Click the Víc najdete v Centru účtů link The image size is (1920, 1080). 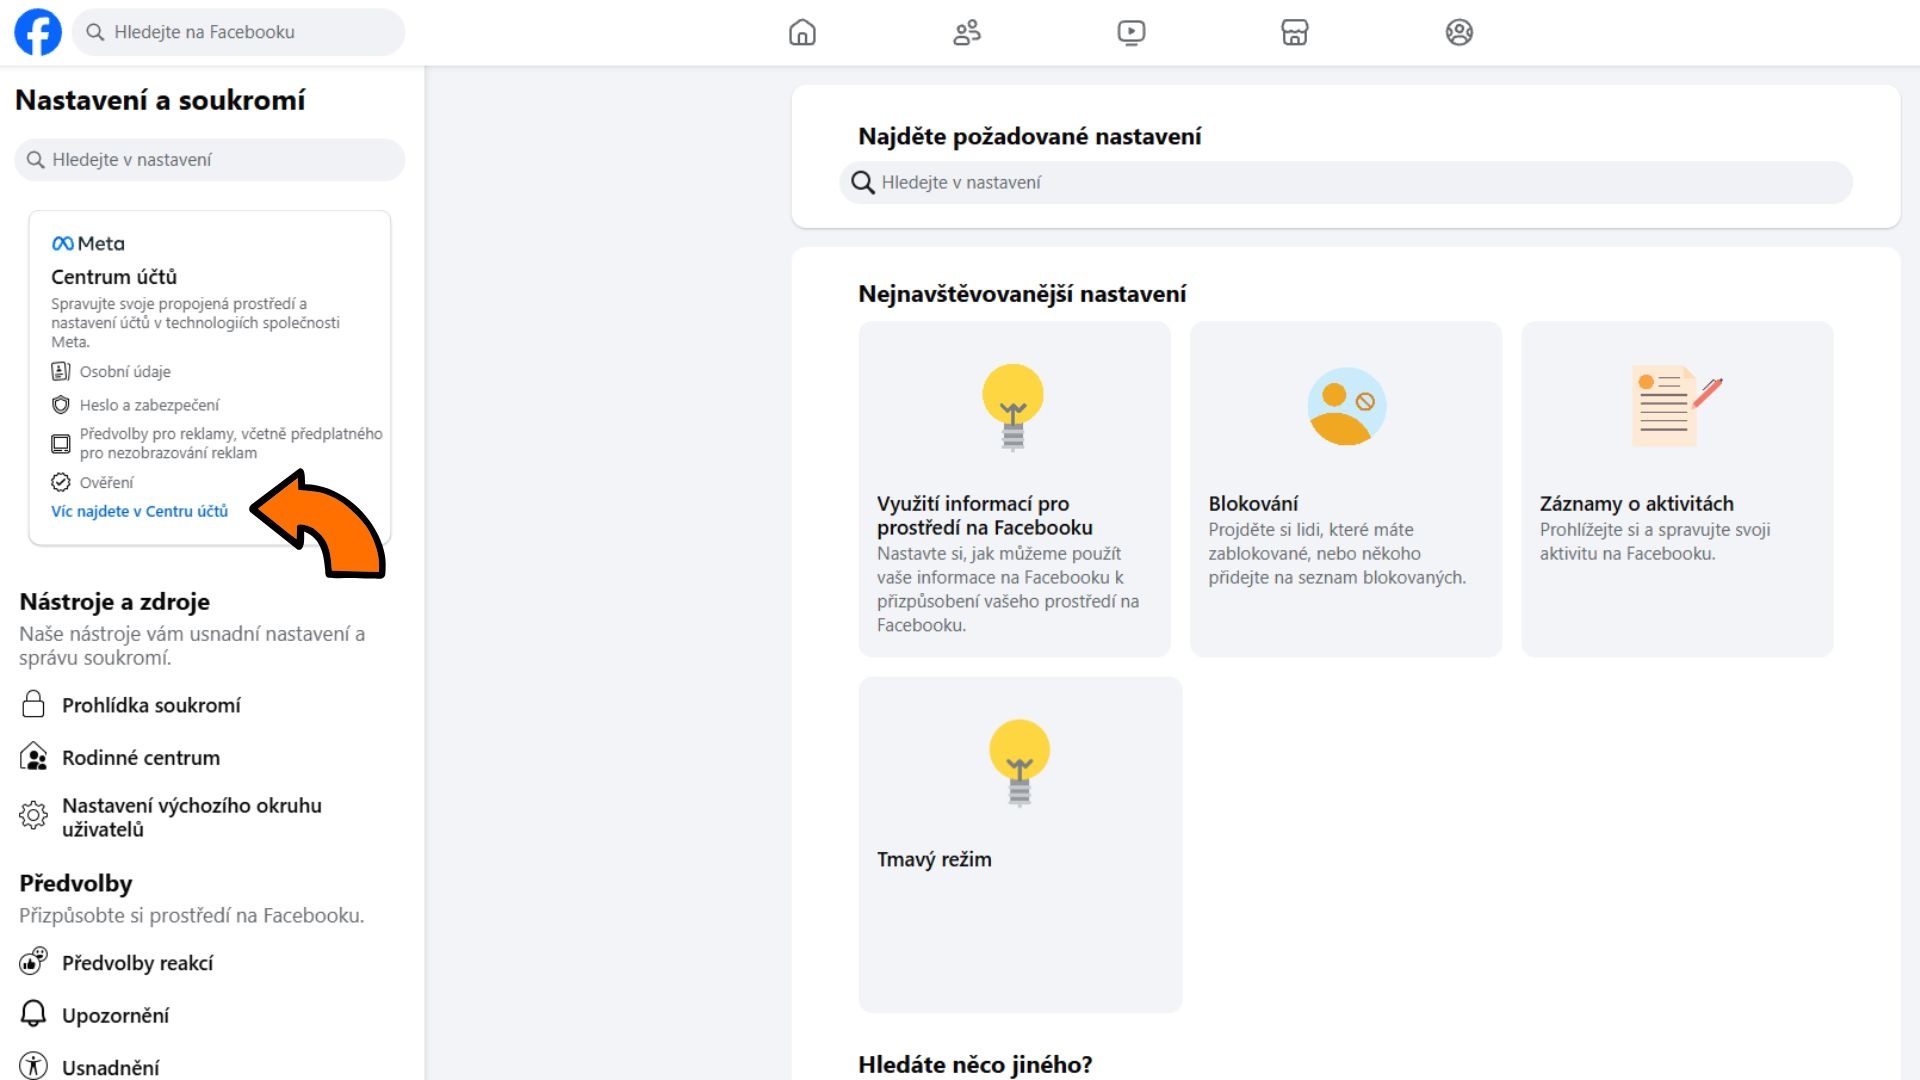(140, 511)
